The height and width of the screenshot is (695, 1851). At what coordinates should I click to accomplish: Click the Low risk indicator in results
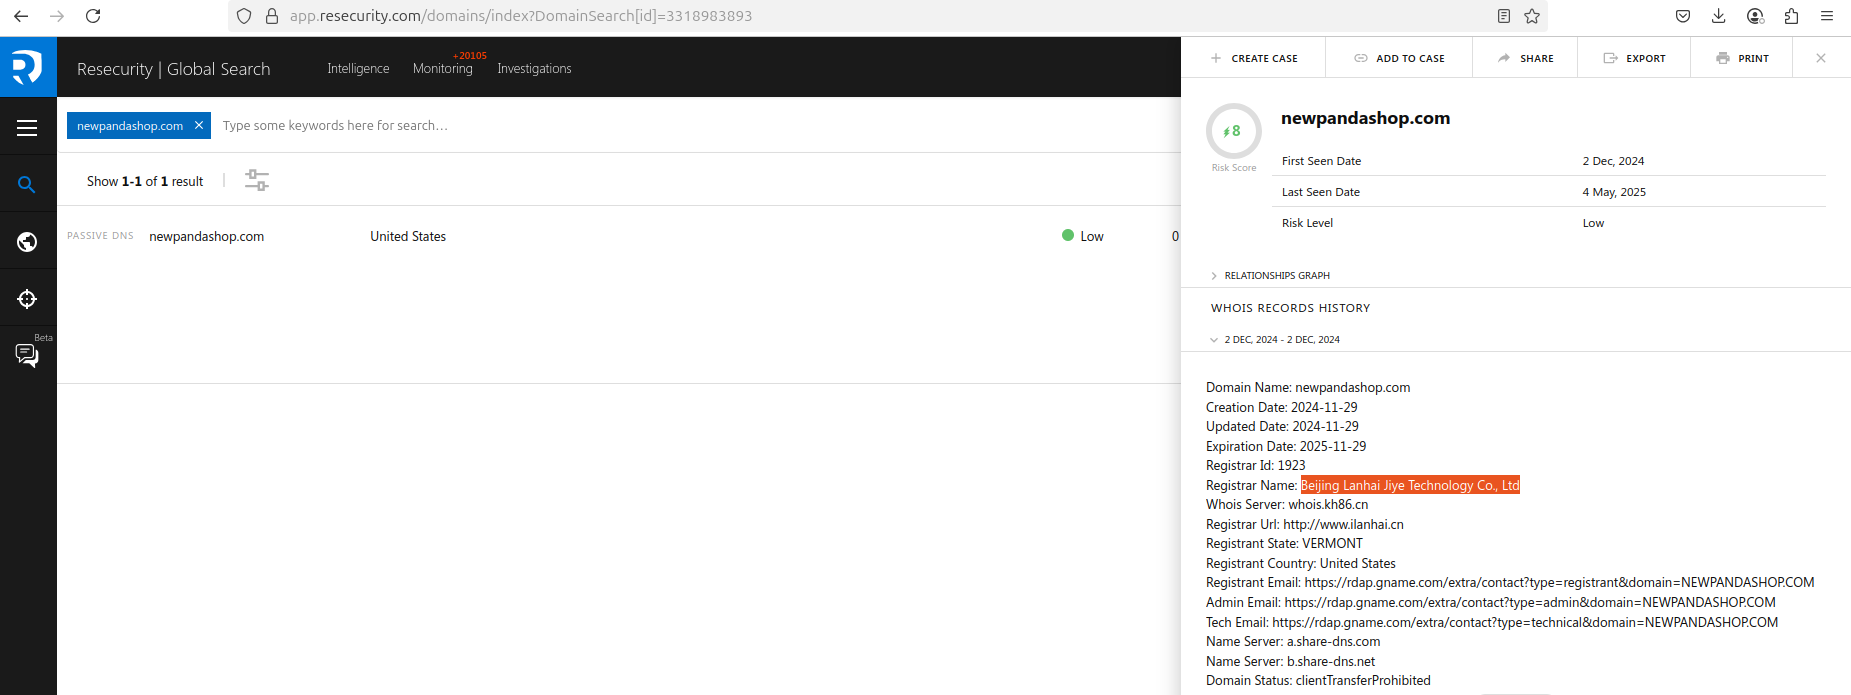[1082, 236]
